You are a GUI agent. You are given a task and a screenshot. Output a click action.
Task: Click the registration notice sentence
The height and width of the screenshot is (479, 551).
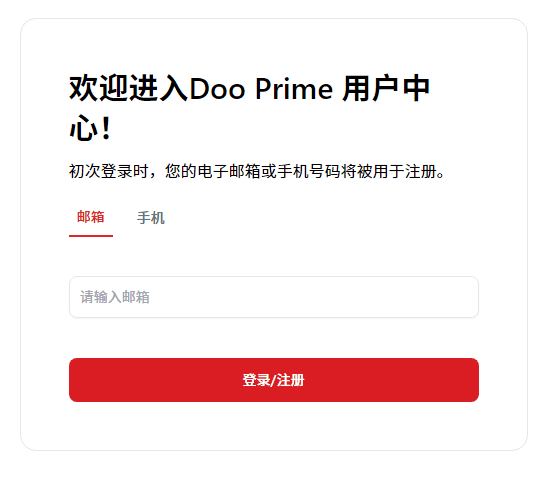257,171
